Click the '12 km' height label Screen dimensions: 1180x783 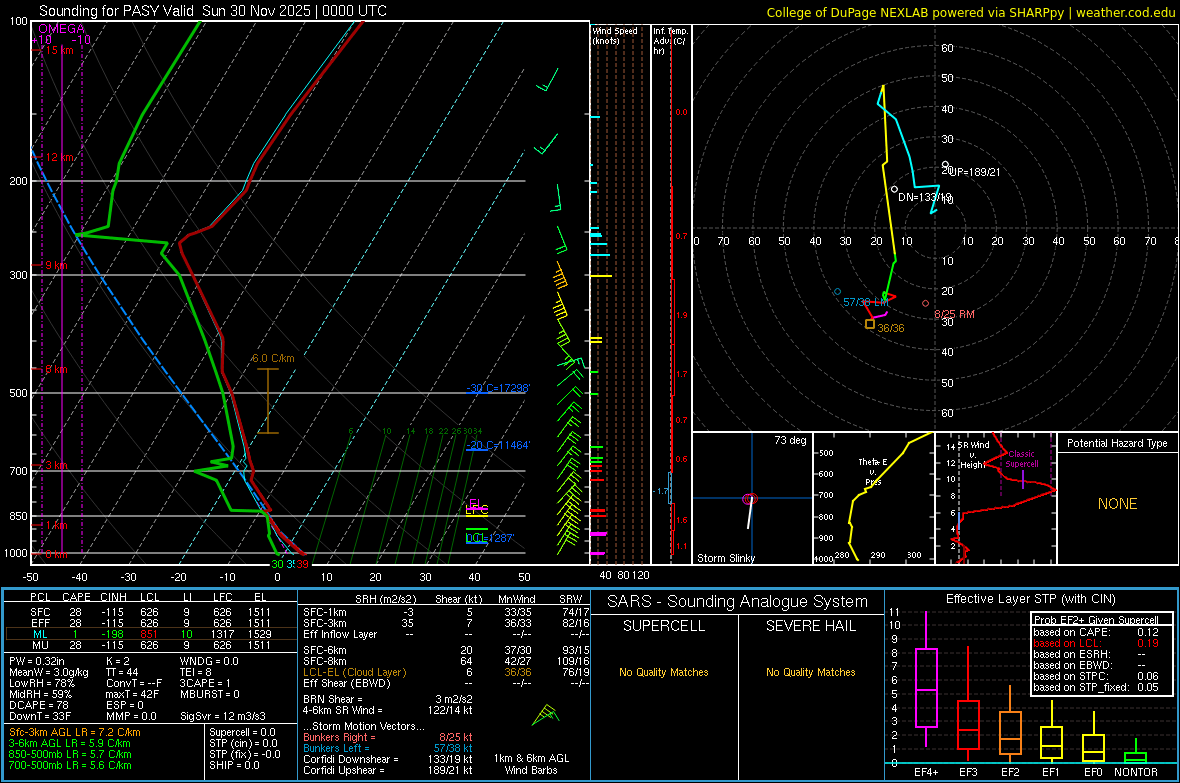pyautogui.click(x=60, y=157)
